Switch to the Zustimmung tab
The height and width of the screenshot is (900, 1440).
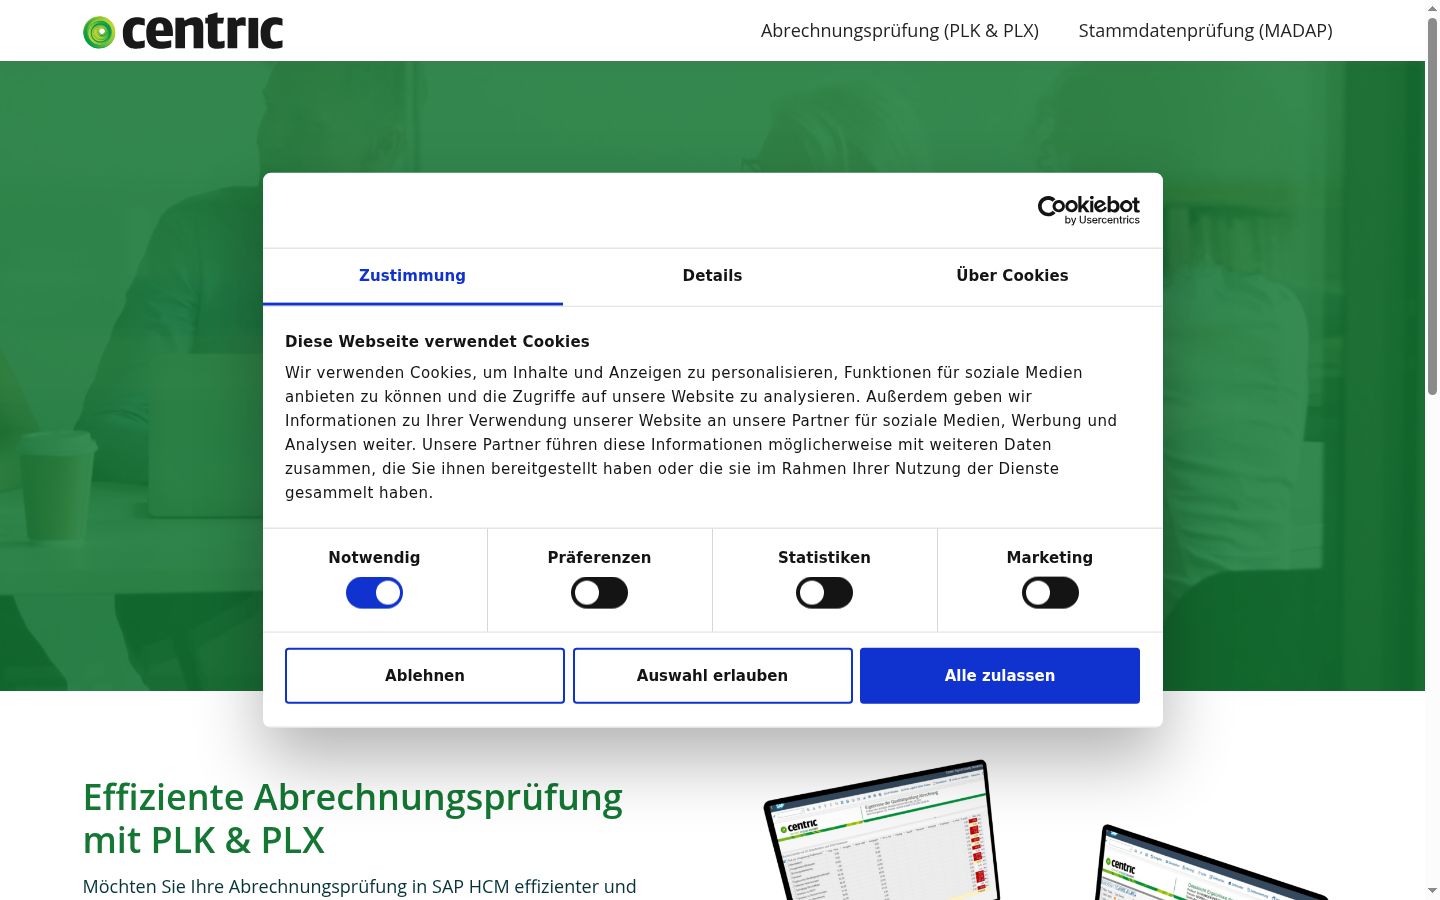pos(412,276)
